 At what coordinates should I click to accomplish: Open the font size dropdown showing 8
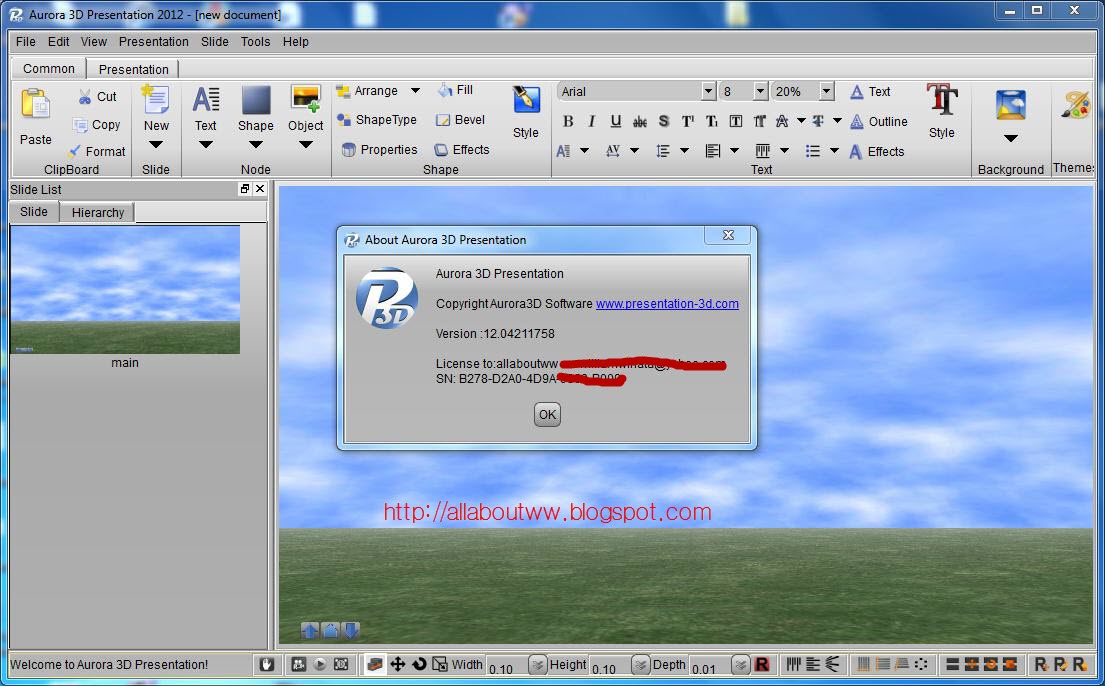tap(760, 91)
